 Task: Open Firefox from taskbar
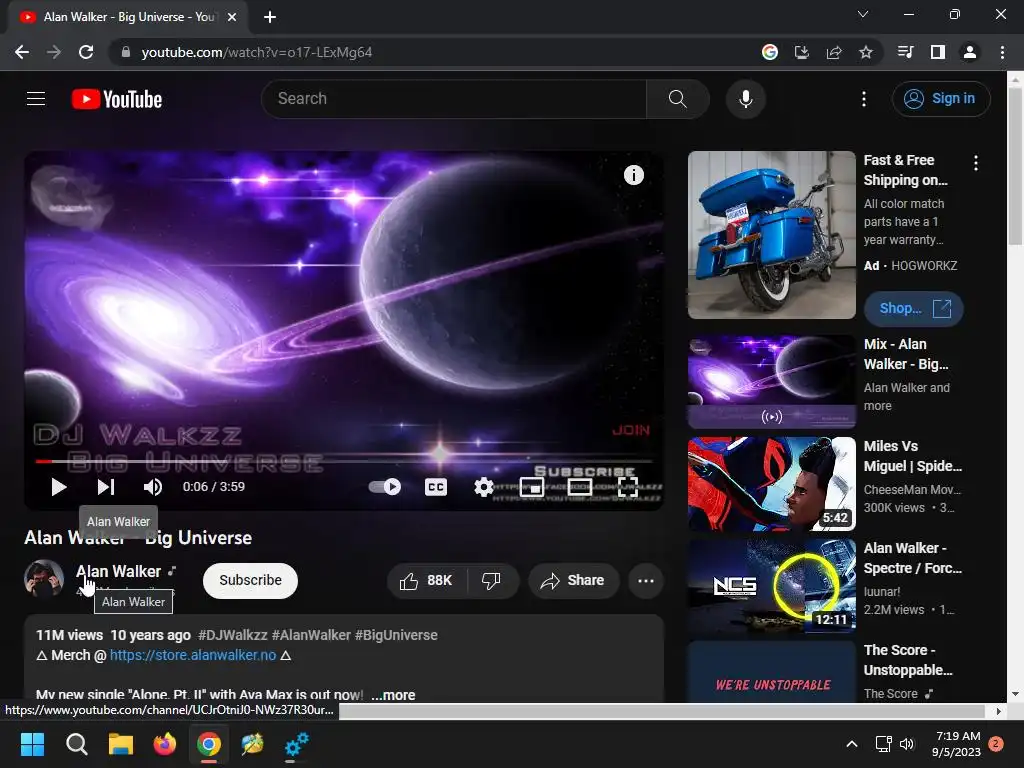coord(165,744)
